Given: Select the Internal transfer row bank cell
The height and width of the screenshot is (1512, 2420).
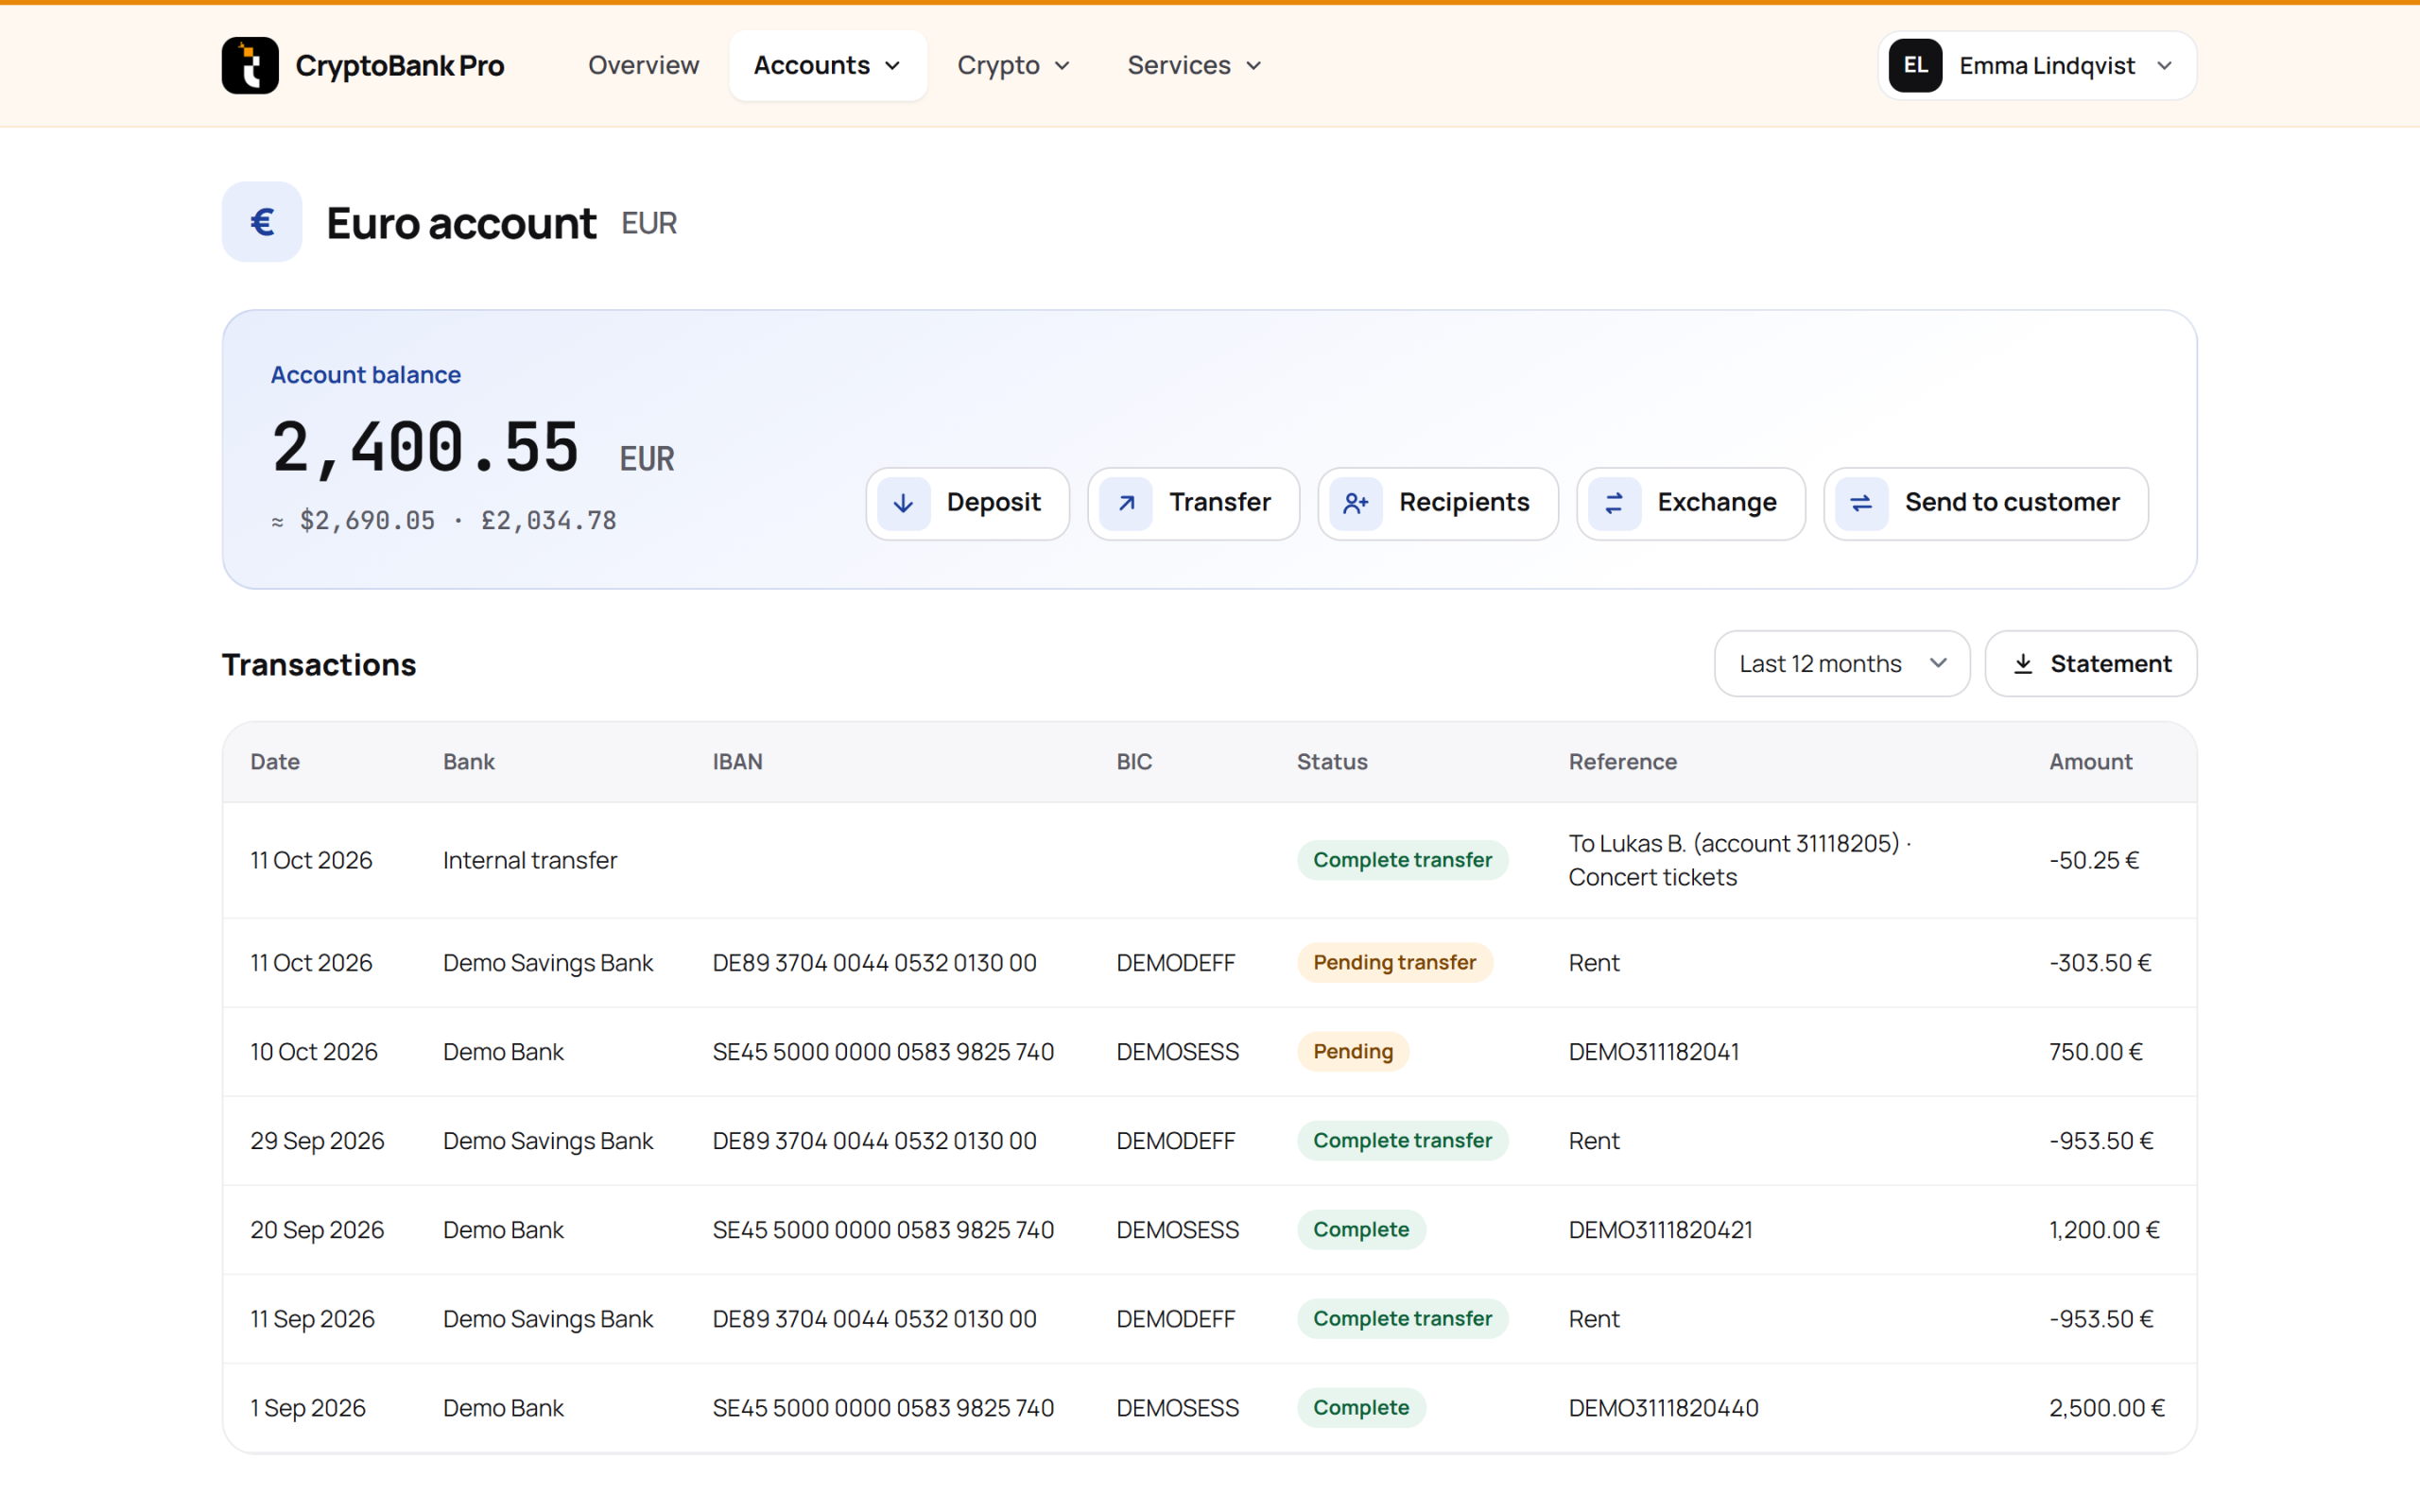Looking at the screenshot, I should pyautogui.click(x=530, y=860).
